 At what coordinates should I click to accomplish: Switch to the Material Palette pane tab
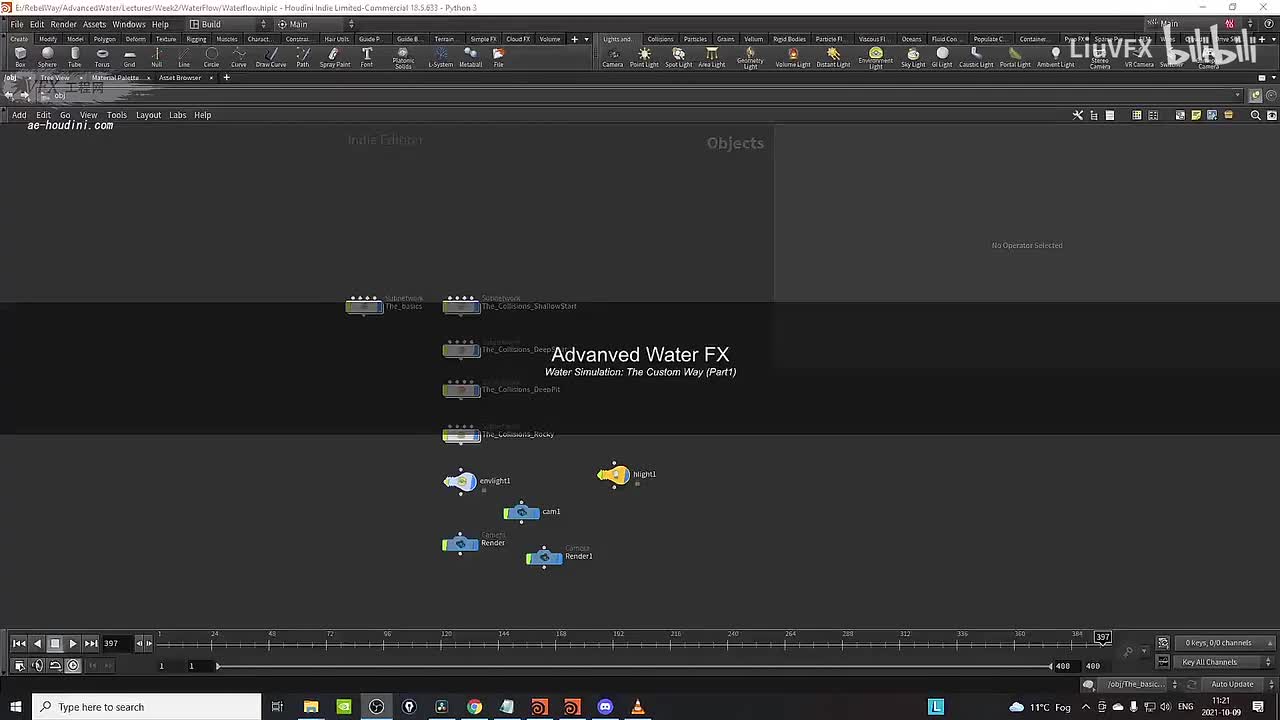[x=115, y=77]
